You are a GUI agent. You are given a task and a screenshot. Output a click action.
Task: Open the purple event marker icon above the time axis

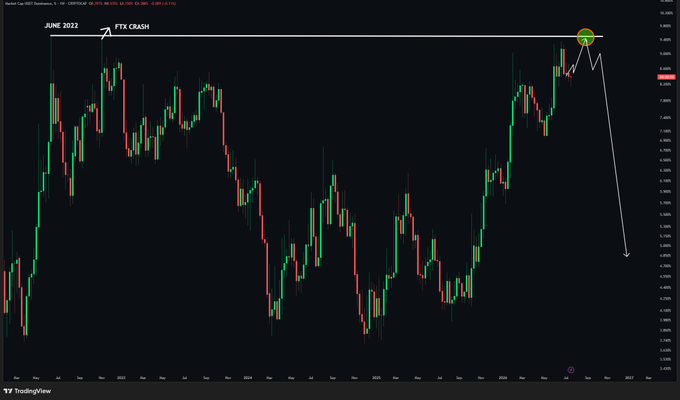pos(571,370)
